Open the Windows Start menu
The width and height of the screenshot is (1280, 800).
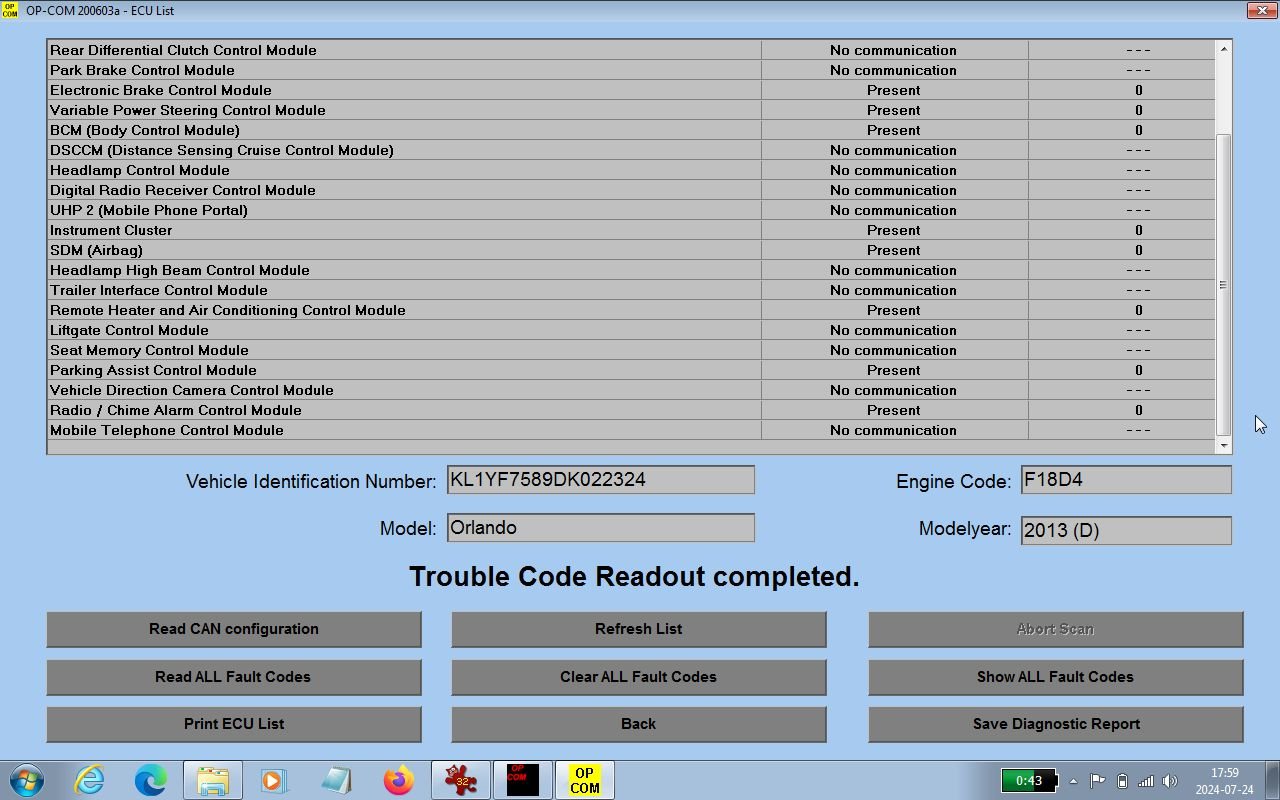(x=26, y=780)
